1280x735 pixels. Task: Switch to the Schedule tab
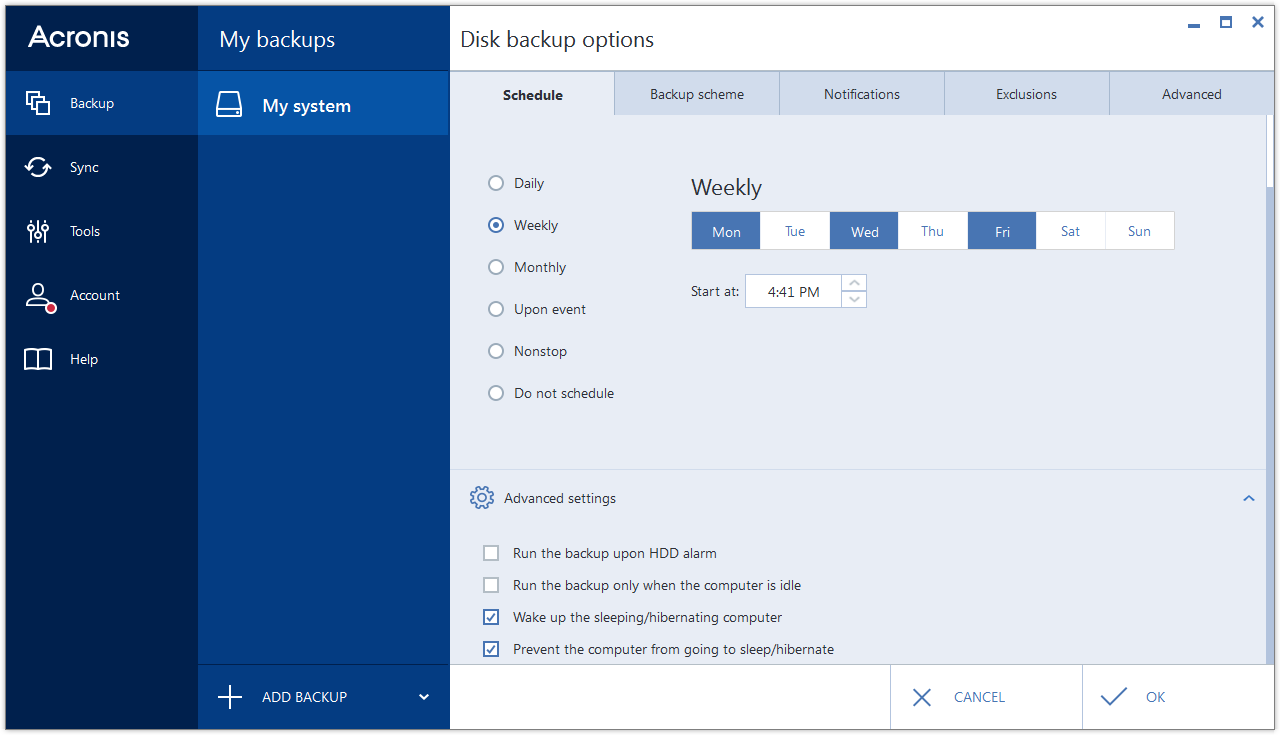[x=532, y=94]
